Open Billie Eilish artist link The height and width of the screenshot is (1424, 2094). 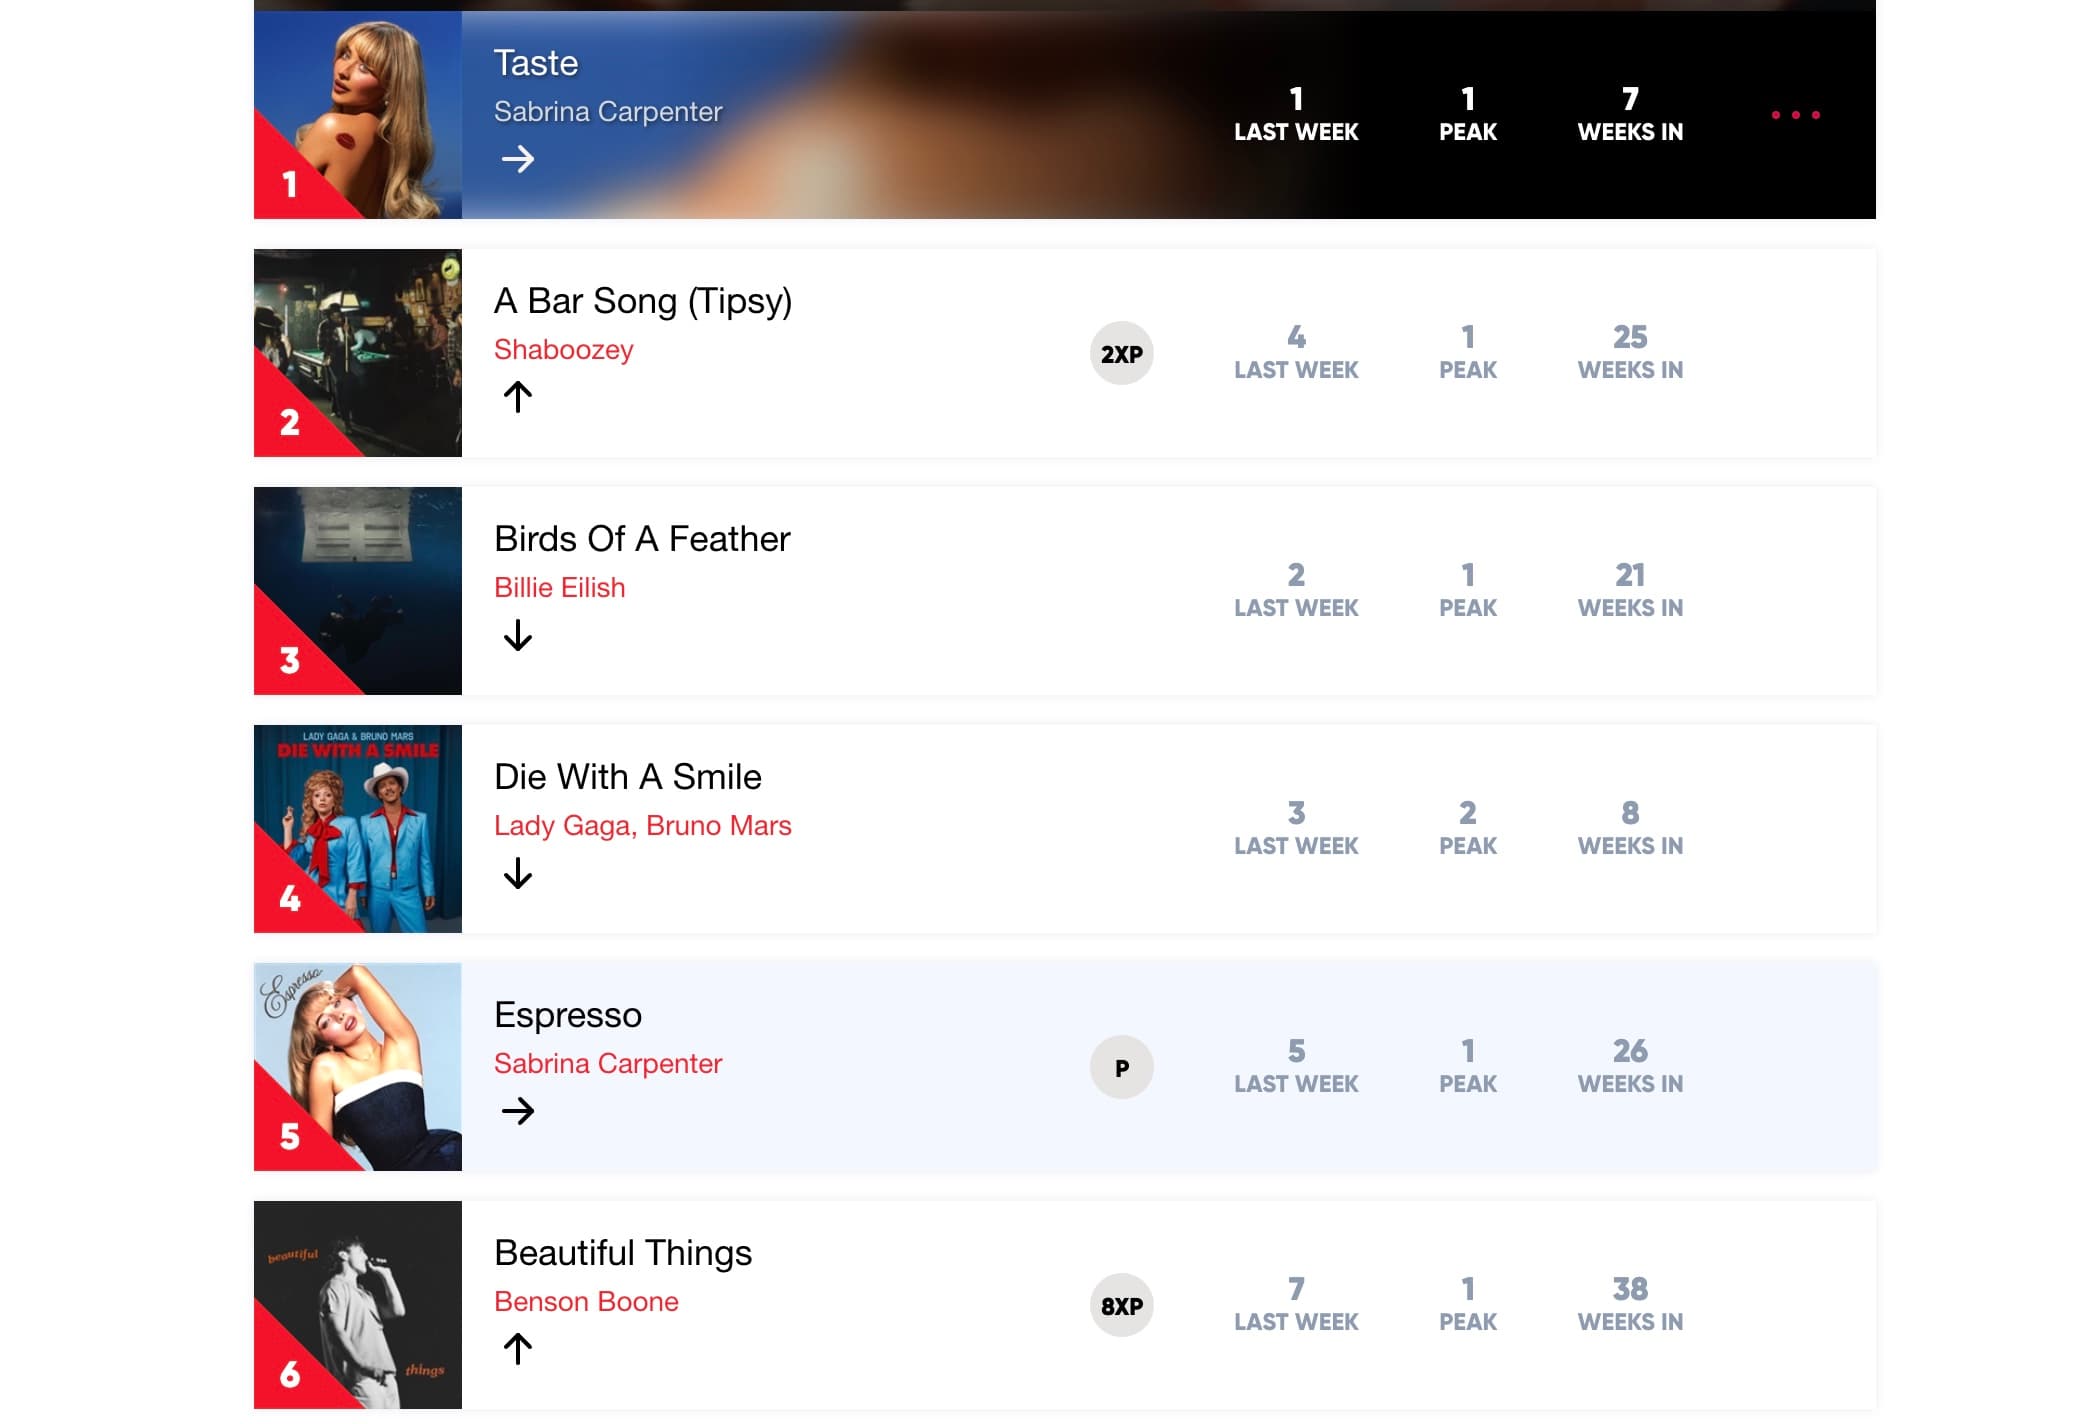coord(559,588)
